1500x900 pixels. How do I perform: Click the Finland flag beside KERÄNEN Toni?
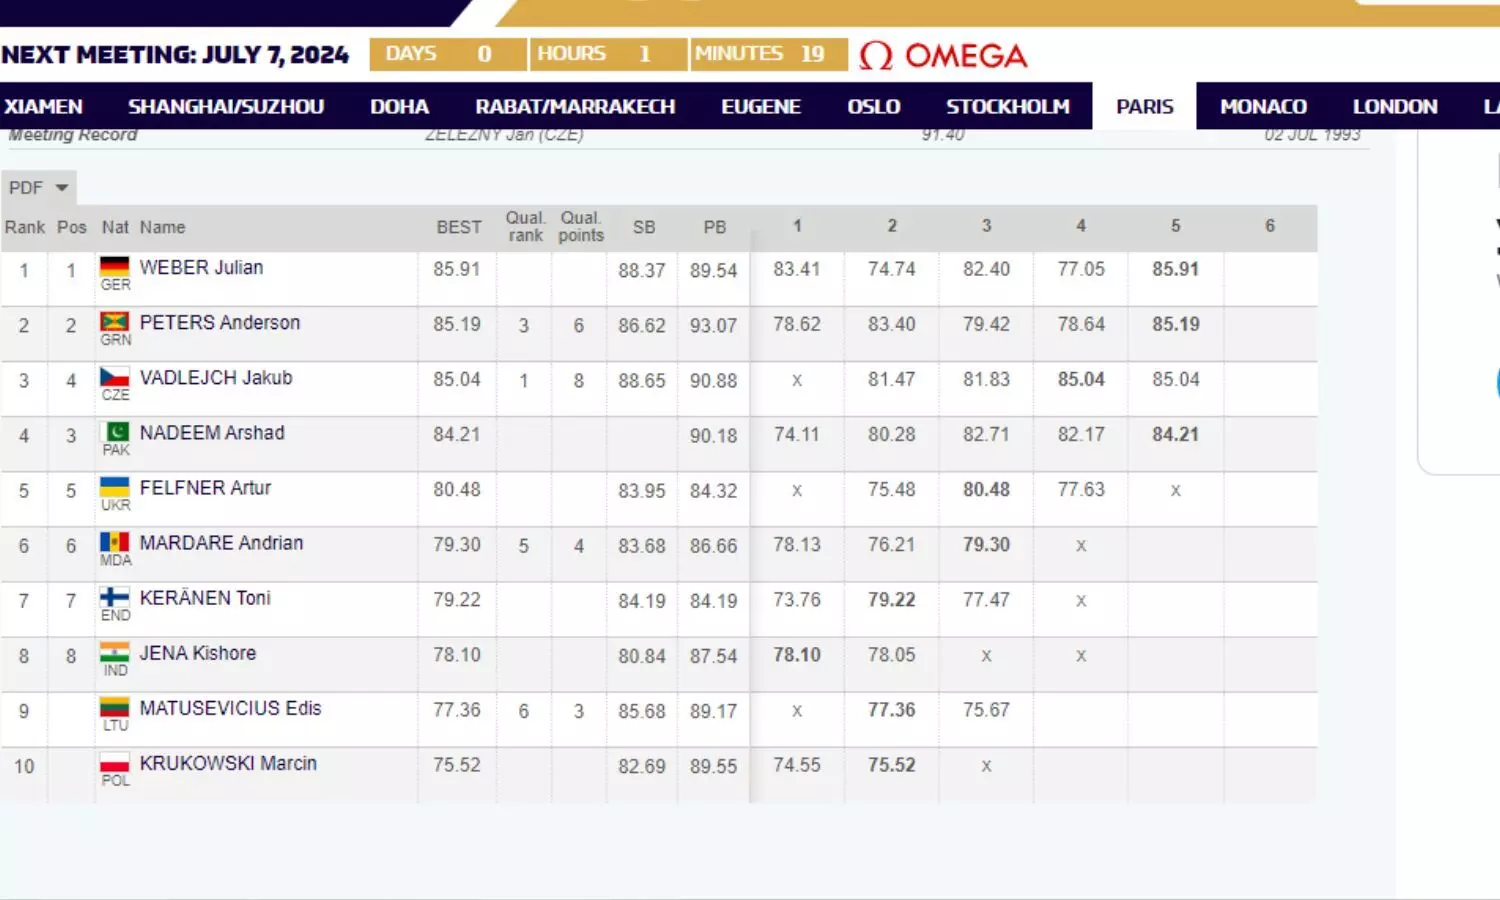[115, 597]
